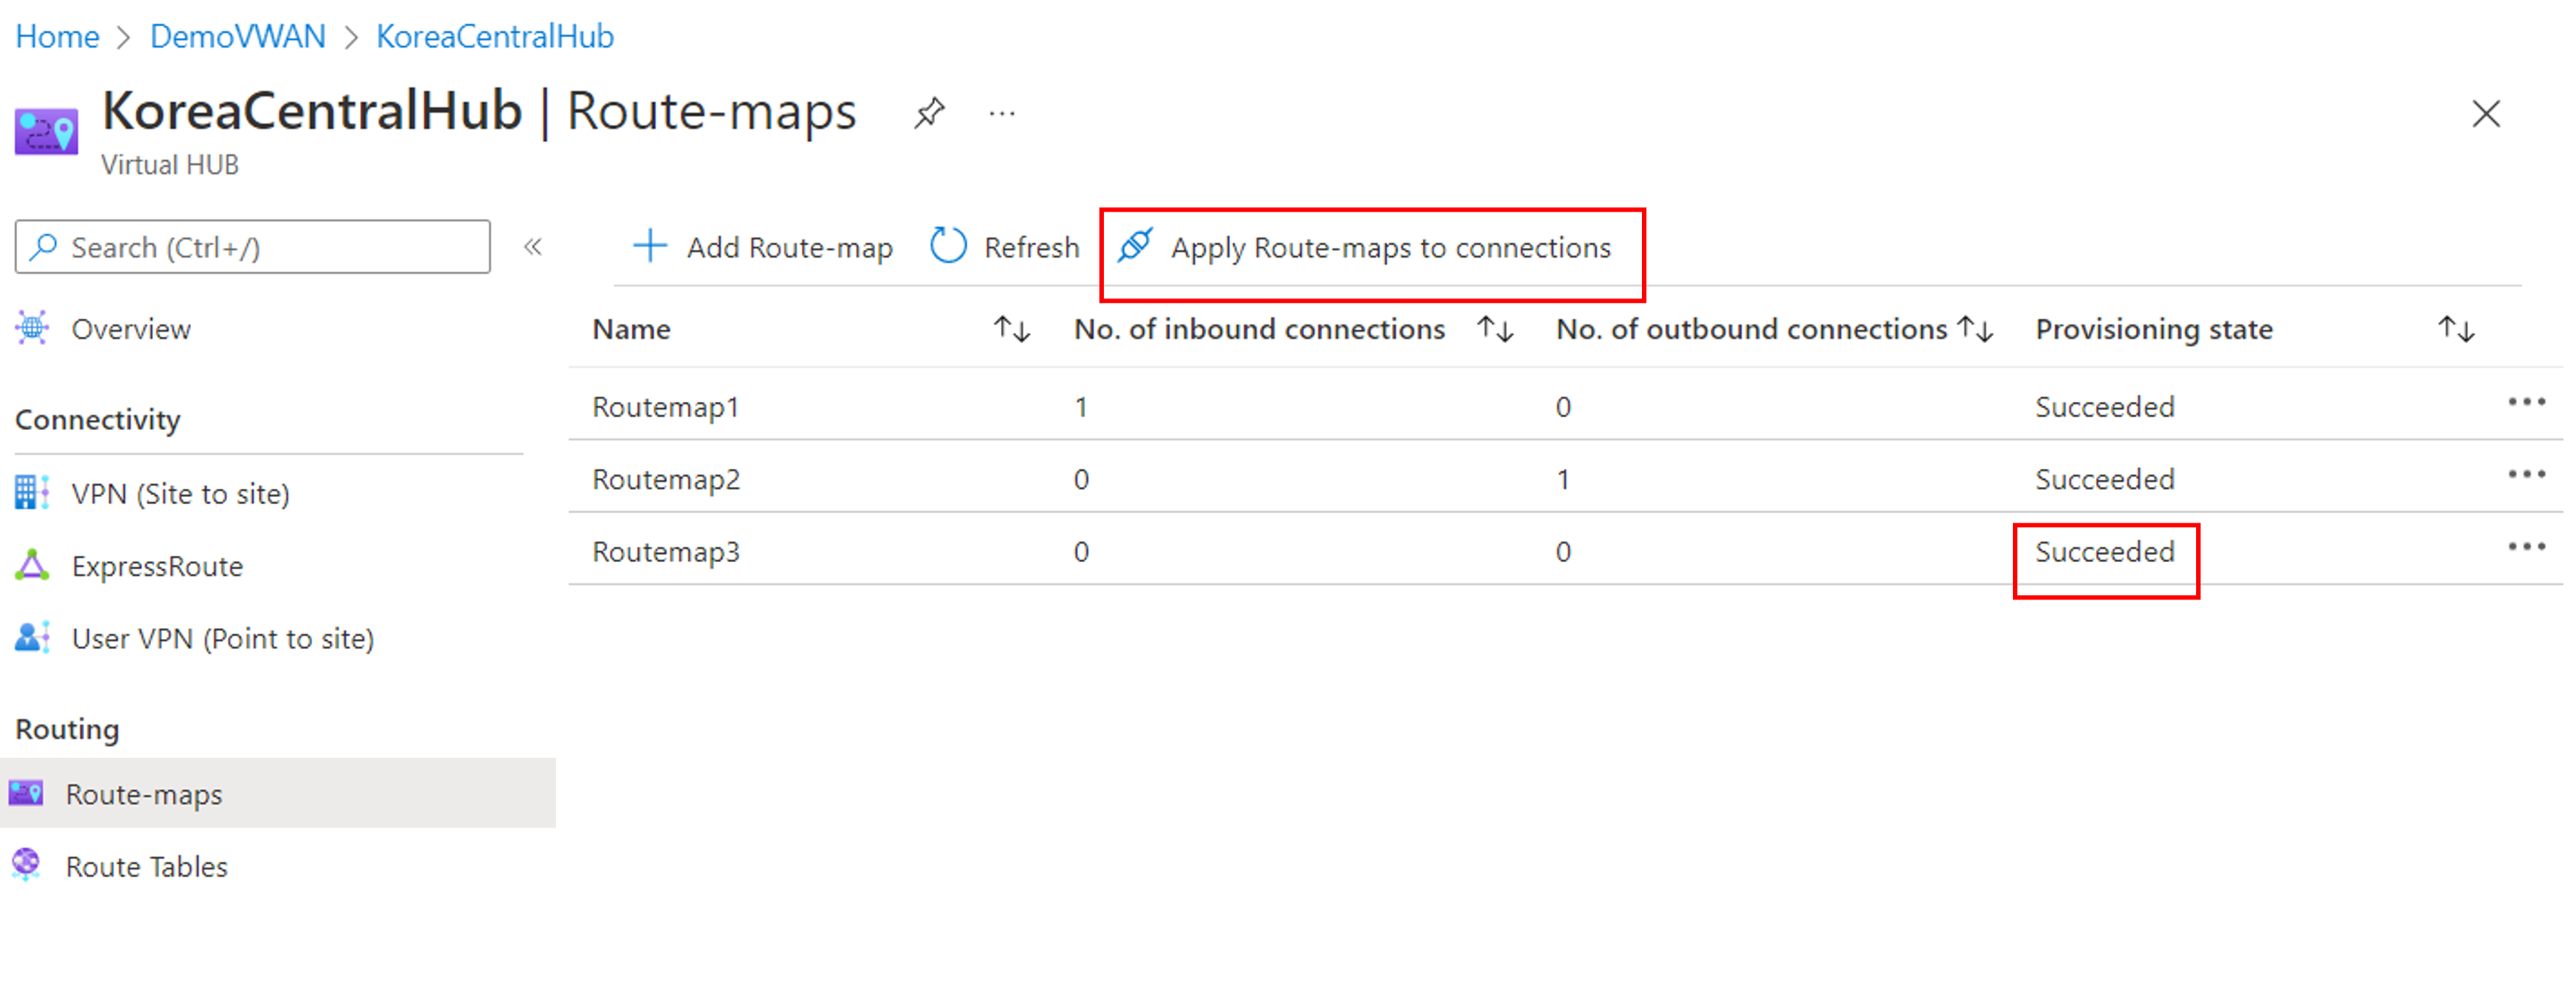Go to DemoVWAN breadcrumb link

(238, 36)
